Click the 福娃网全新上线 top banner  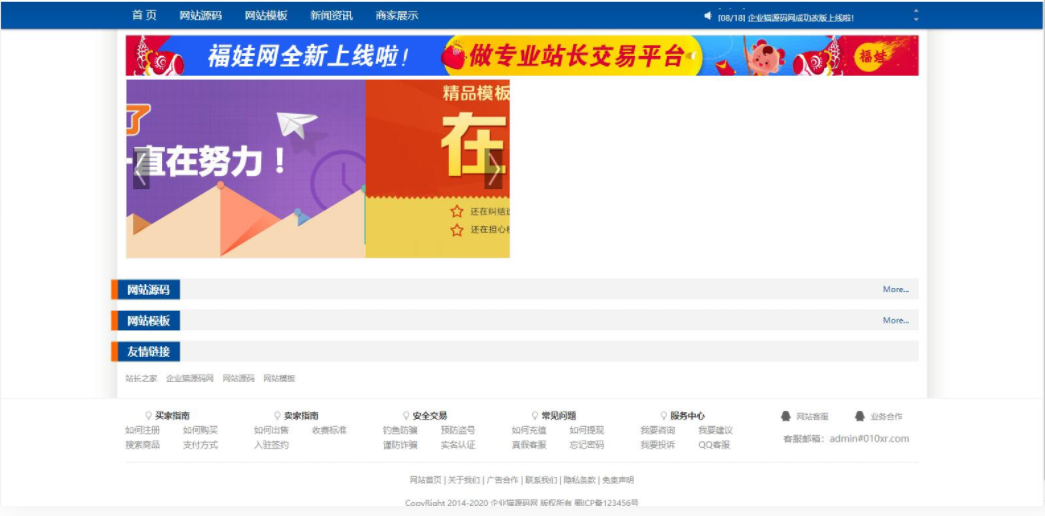tap(521, 56)
